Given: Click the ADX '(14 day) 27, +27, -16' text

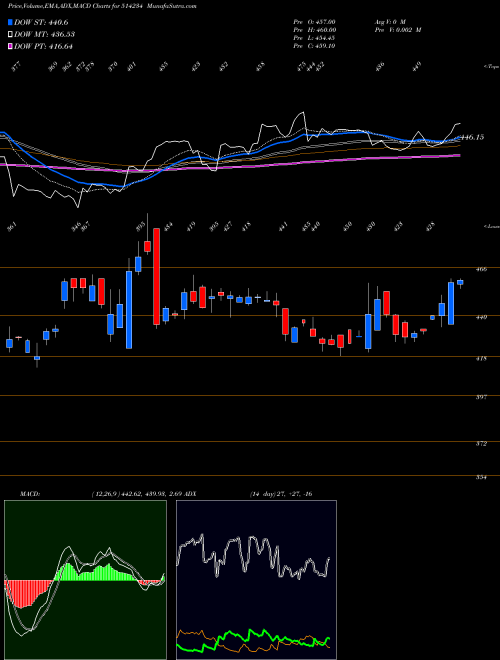Looking at the screenshot, I should click(281, 494).
